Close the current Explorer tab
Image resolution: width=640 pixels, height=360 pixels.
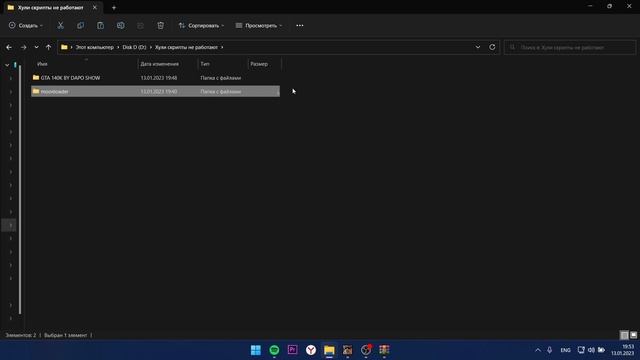click(95, 7)
